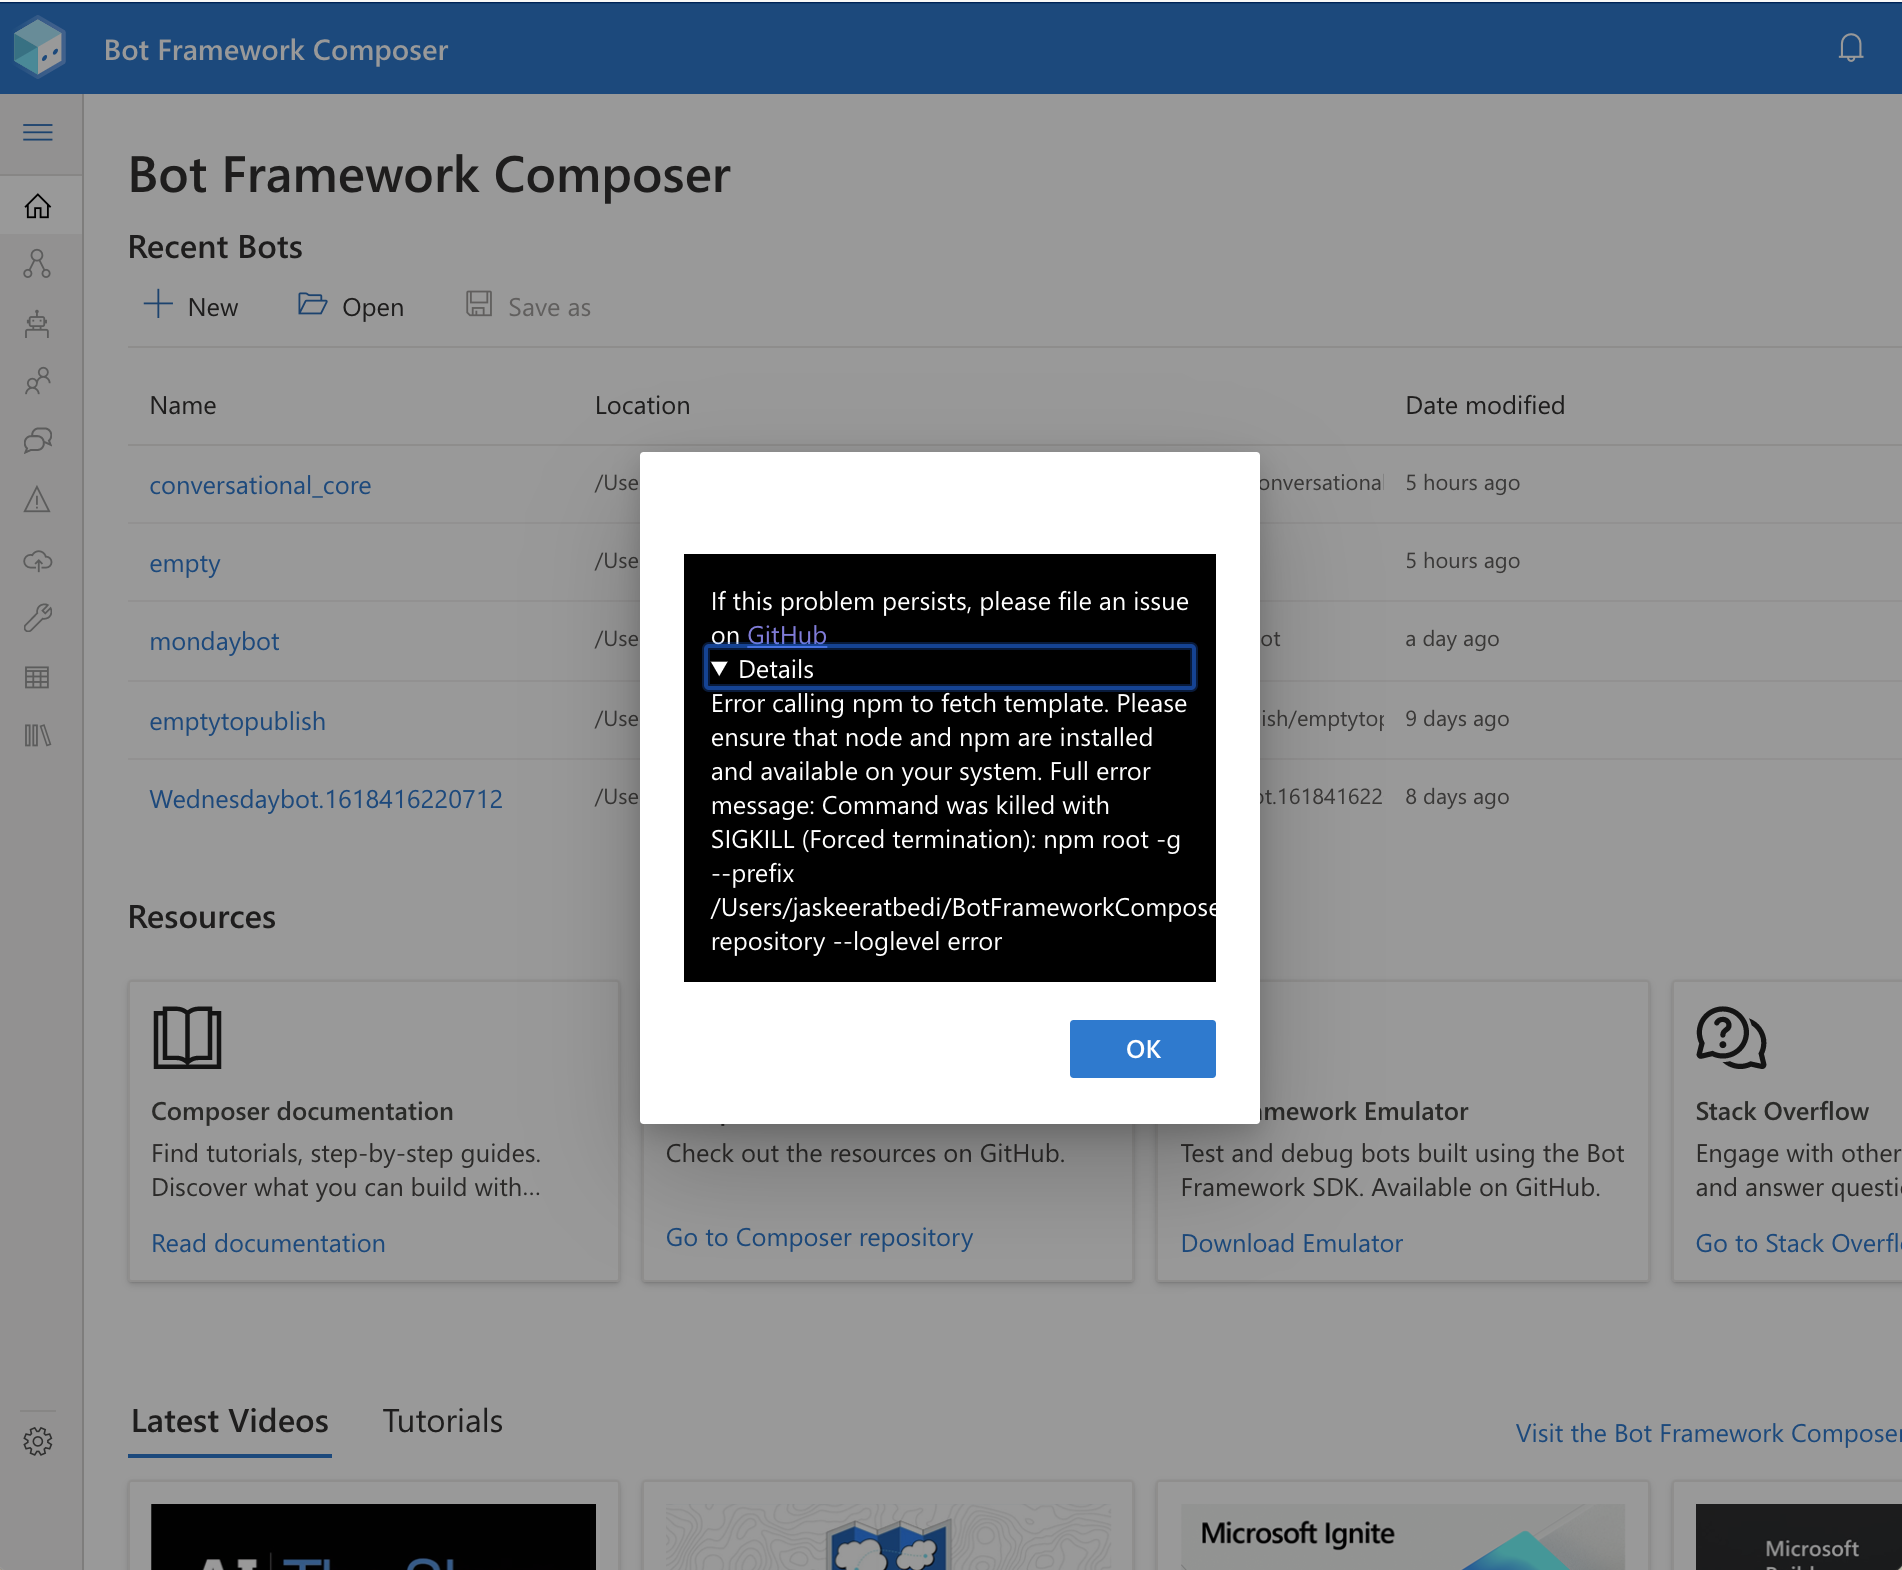Open the bot robot icon in sidebar
The height and width of the screenshot is (1570, 1902).
[38, 323]
